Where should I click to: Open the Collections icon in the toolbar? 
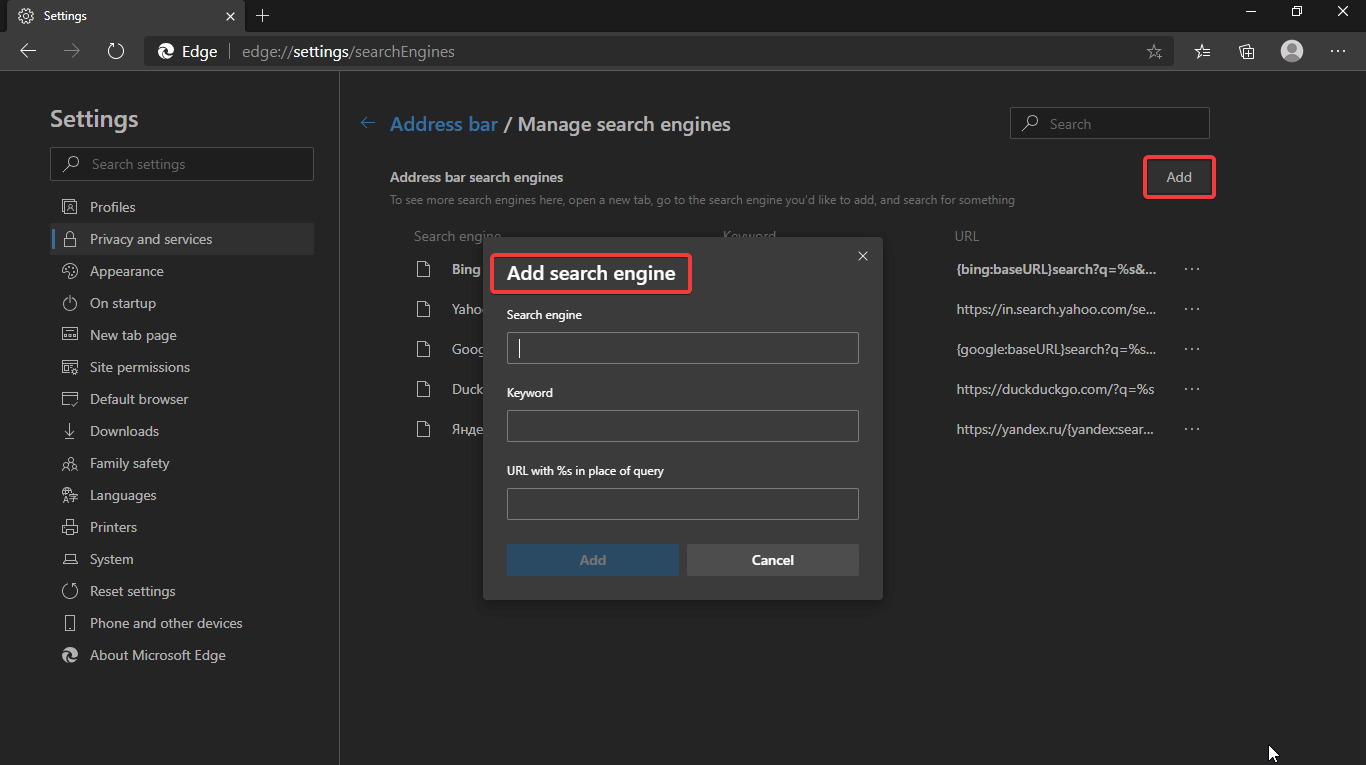1246,51
